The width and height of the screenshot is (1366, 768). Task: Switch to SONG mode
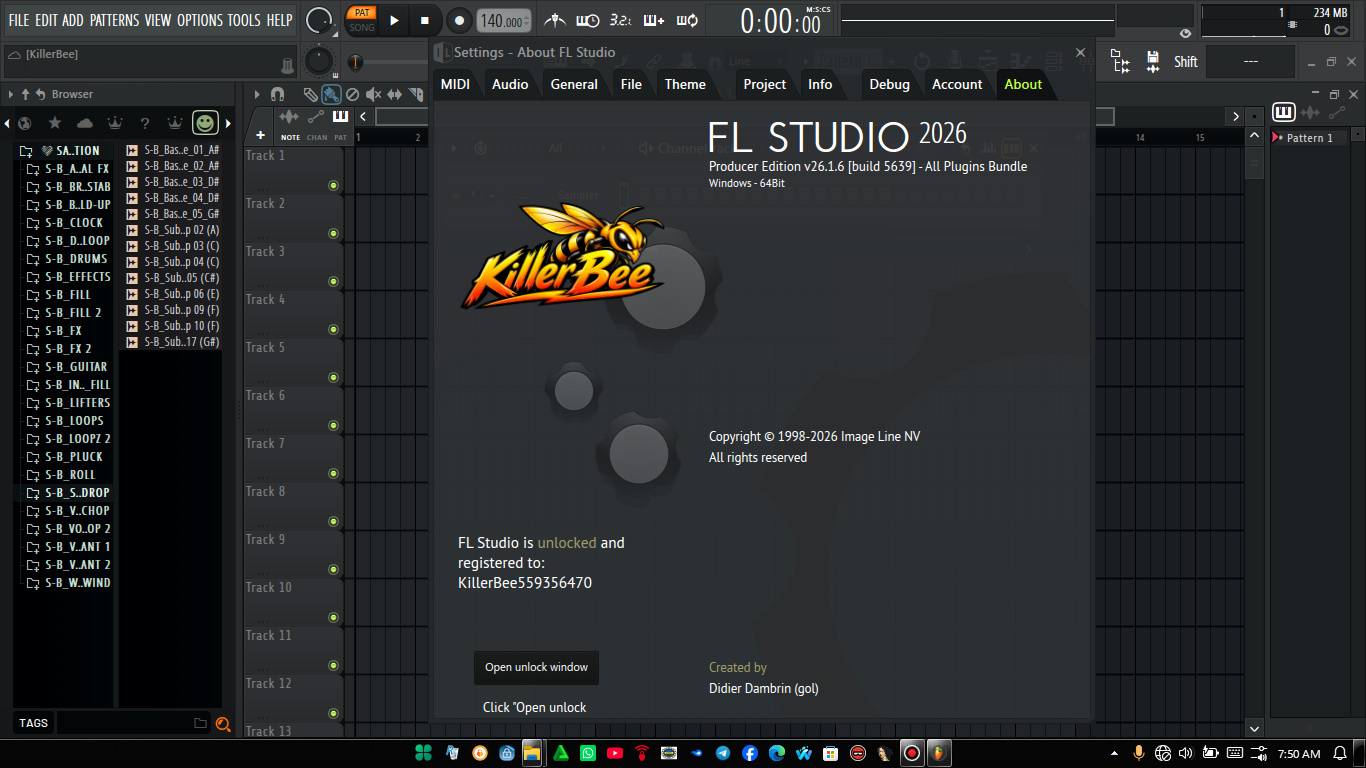click(362, 27)
